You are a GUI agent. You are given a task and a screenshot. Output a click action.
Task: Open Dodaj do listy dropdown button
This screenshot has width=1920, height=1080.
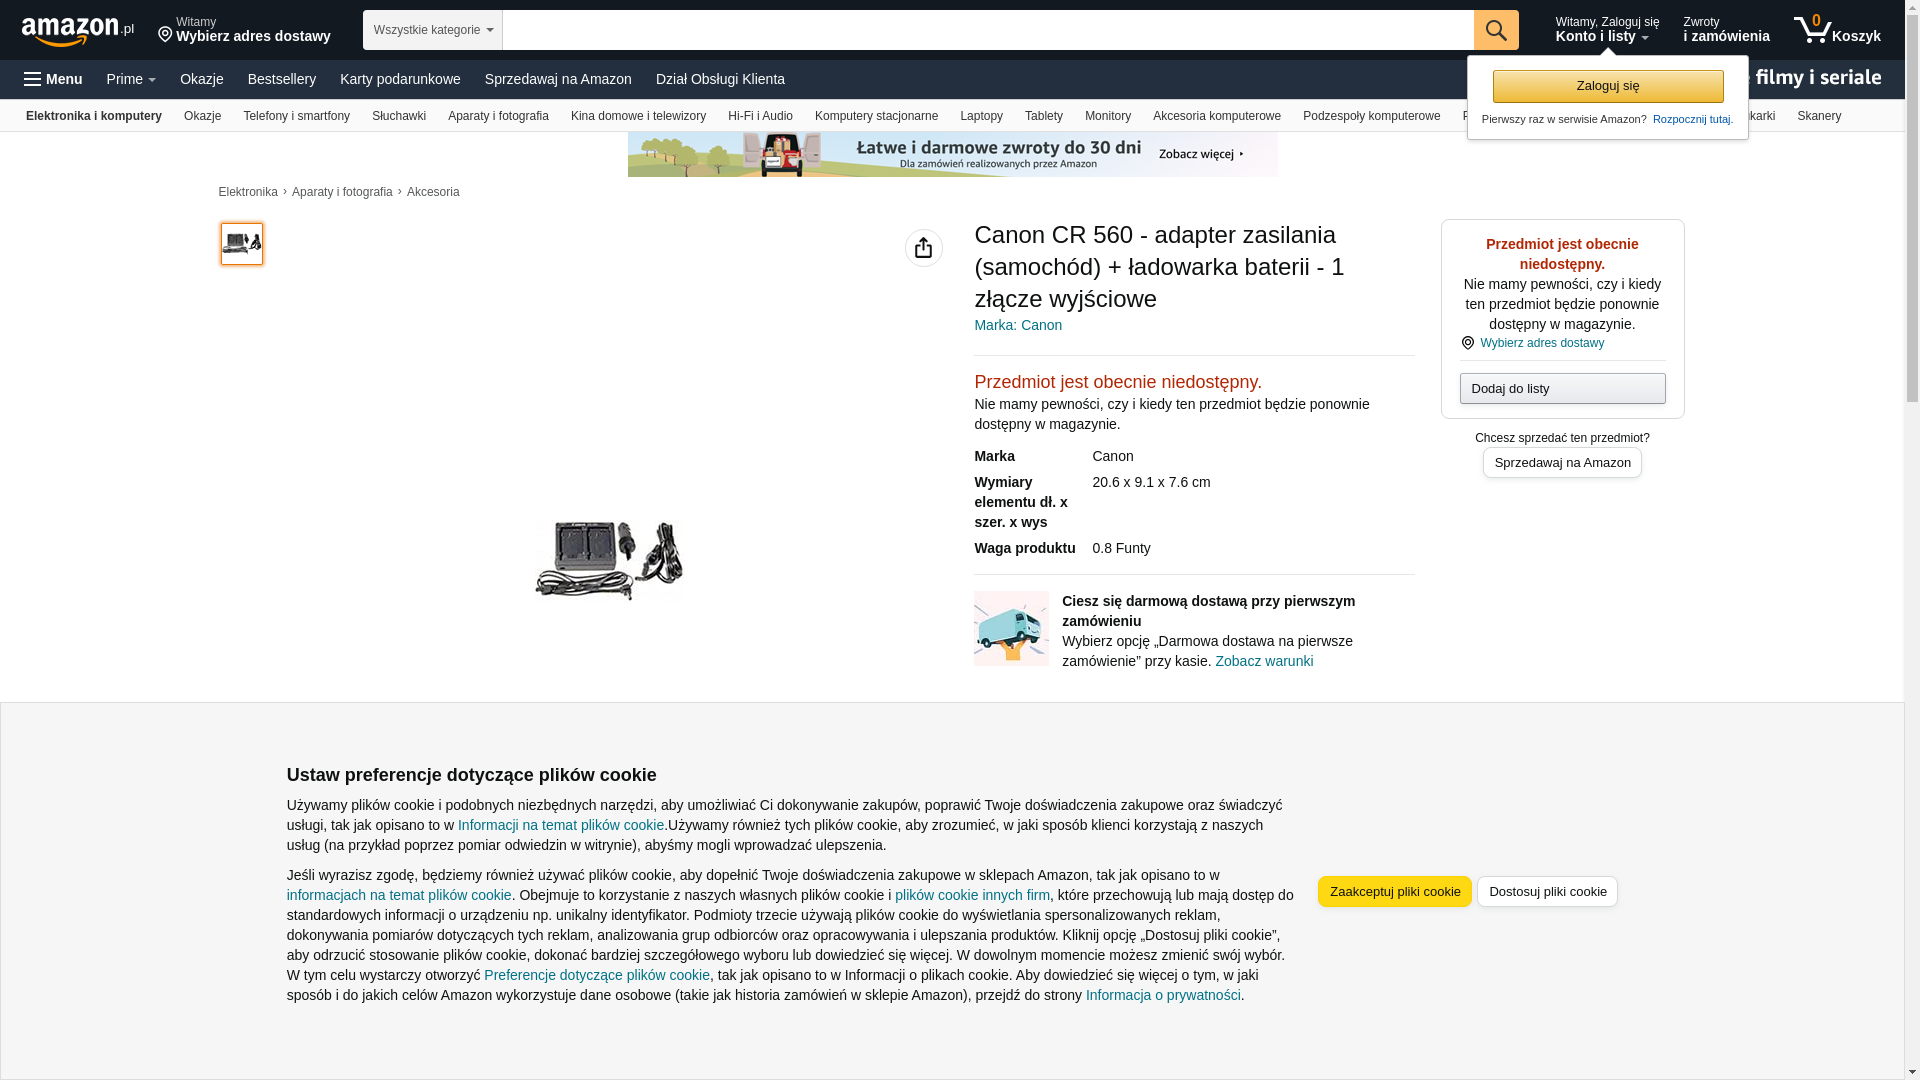click(x=1563, y=388)
